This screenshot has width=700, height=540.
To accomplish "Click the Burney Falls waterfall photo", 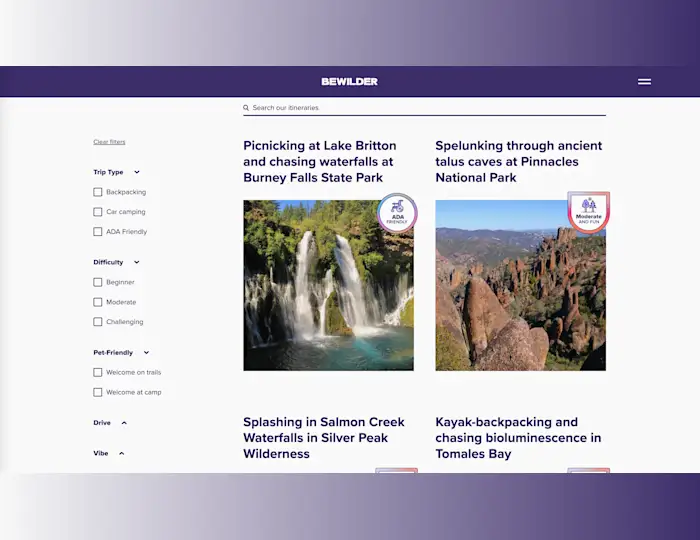I will 328,285.
